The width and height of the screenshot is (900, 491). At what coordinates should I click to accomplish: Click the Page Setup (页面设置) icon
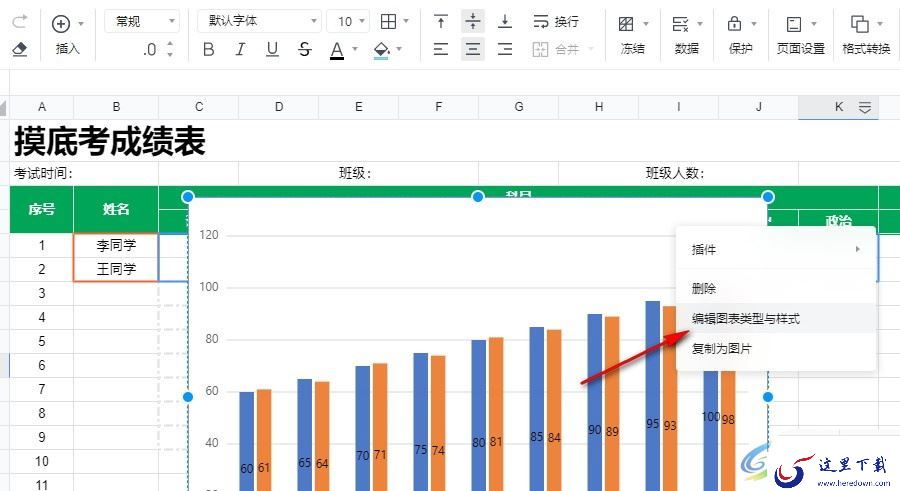point(794,24)
